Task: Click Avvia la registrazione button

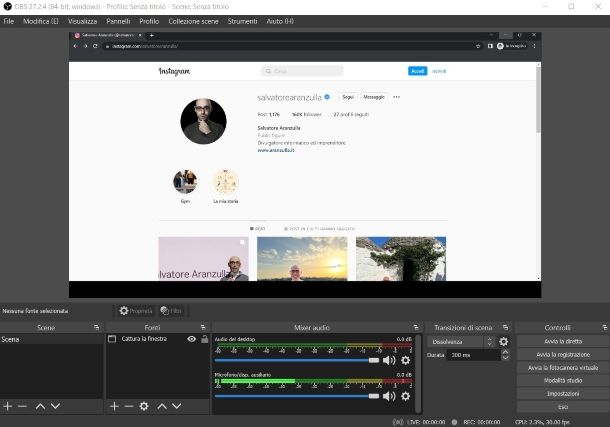Action: tap(563, 355)
